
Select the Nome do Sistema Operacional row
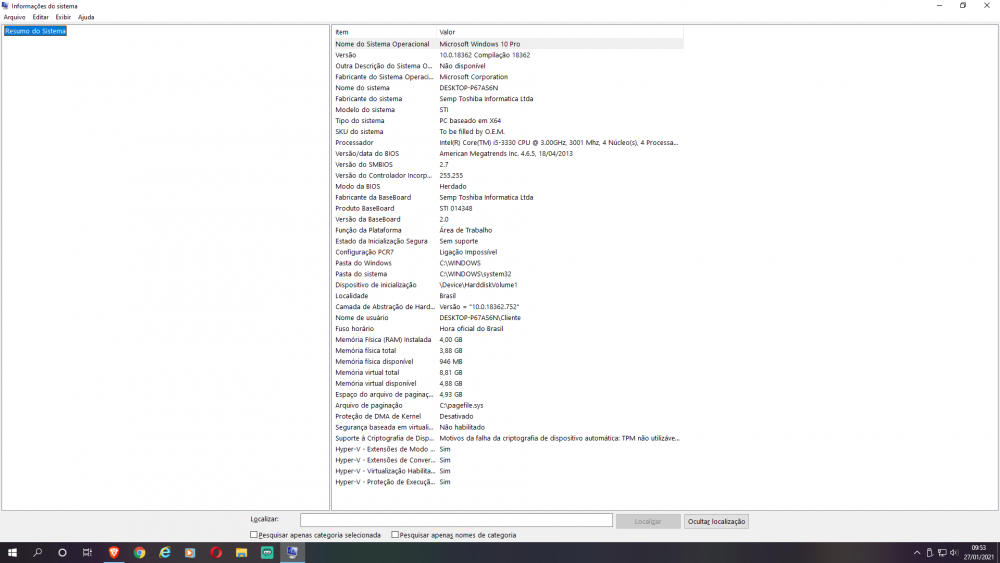coord(508,44)
